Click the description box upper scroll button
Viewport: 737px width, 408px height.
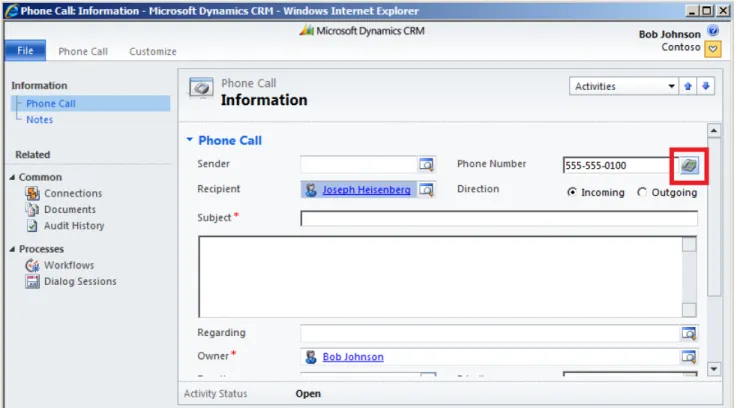689,244
